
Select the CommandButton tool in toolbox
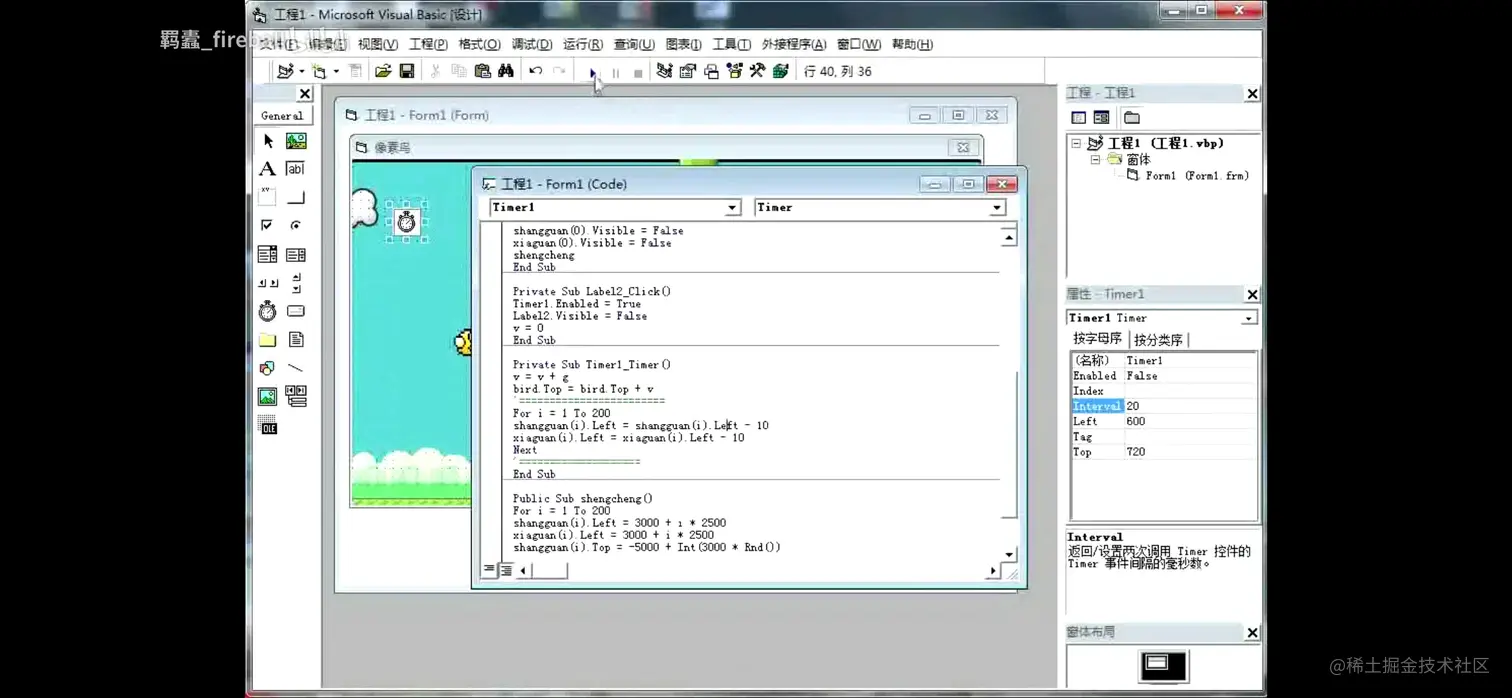point(296,197)
